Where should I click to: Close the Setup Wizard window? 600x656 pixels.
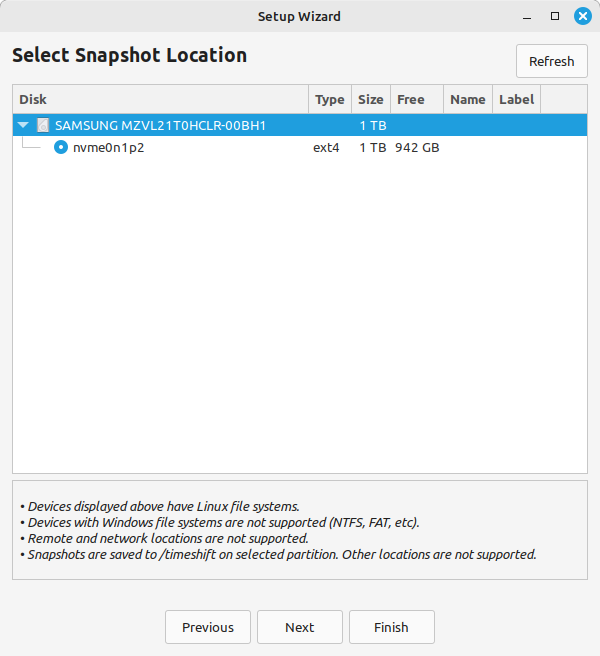coord(582,16)
